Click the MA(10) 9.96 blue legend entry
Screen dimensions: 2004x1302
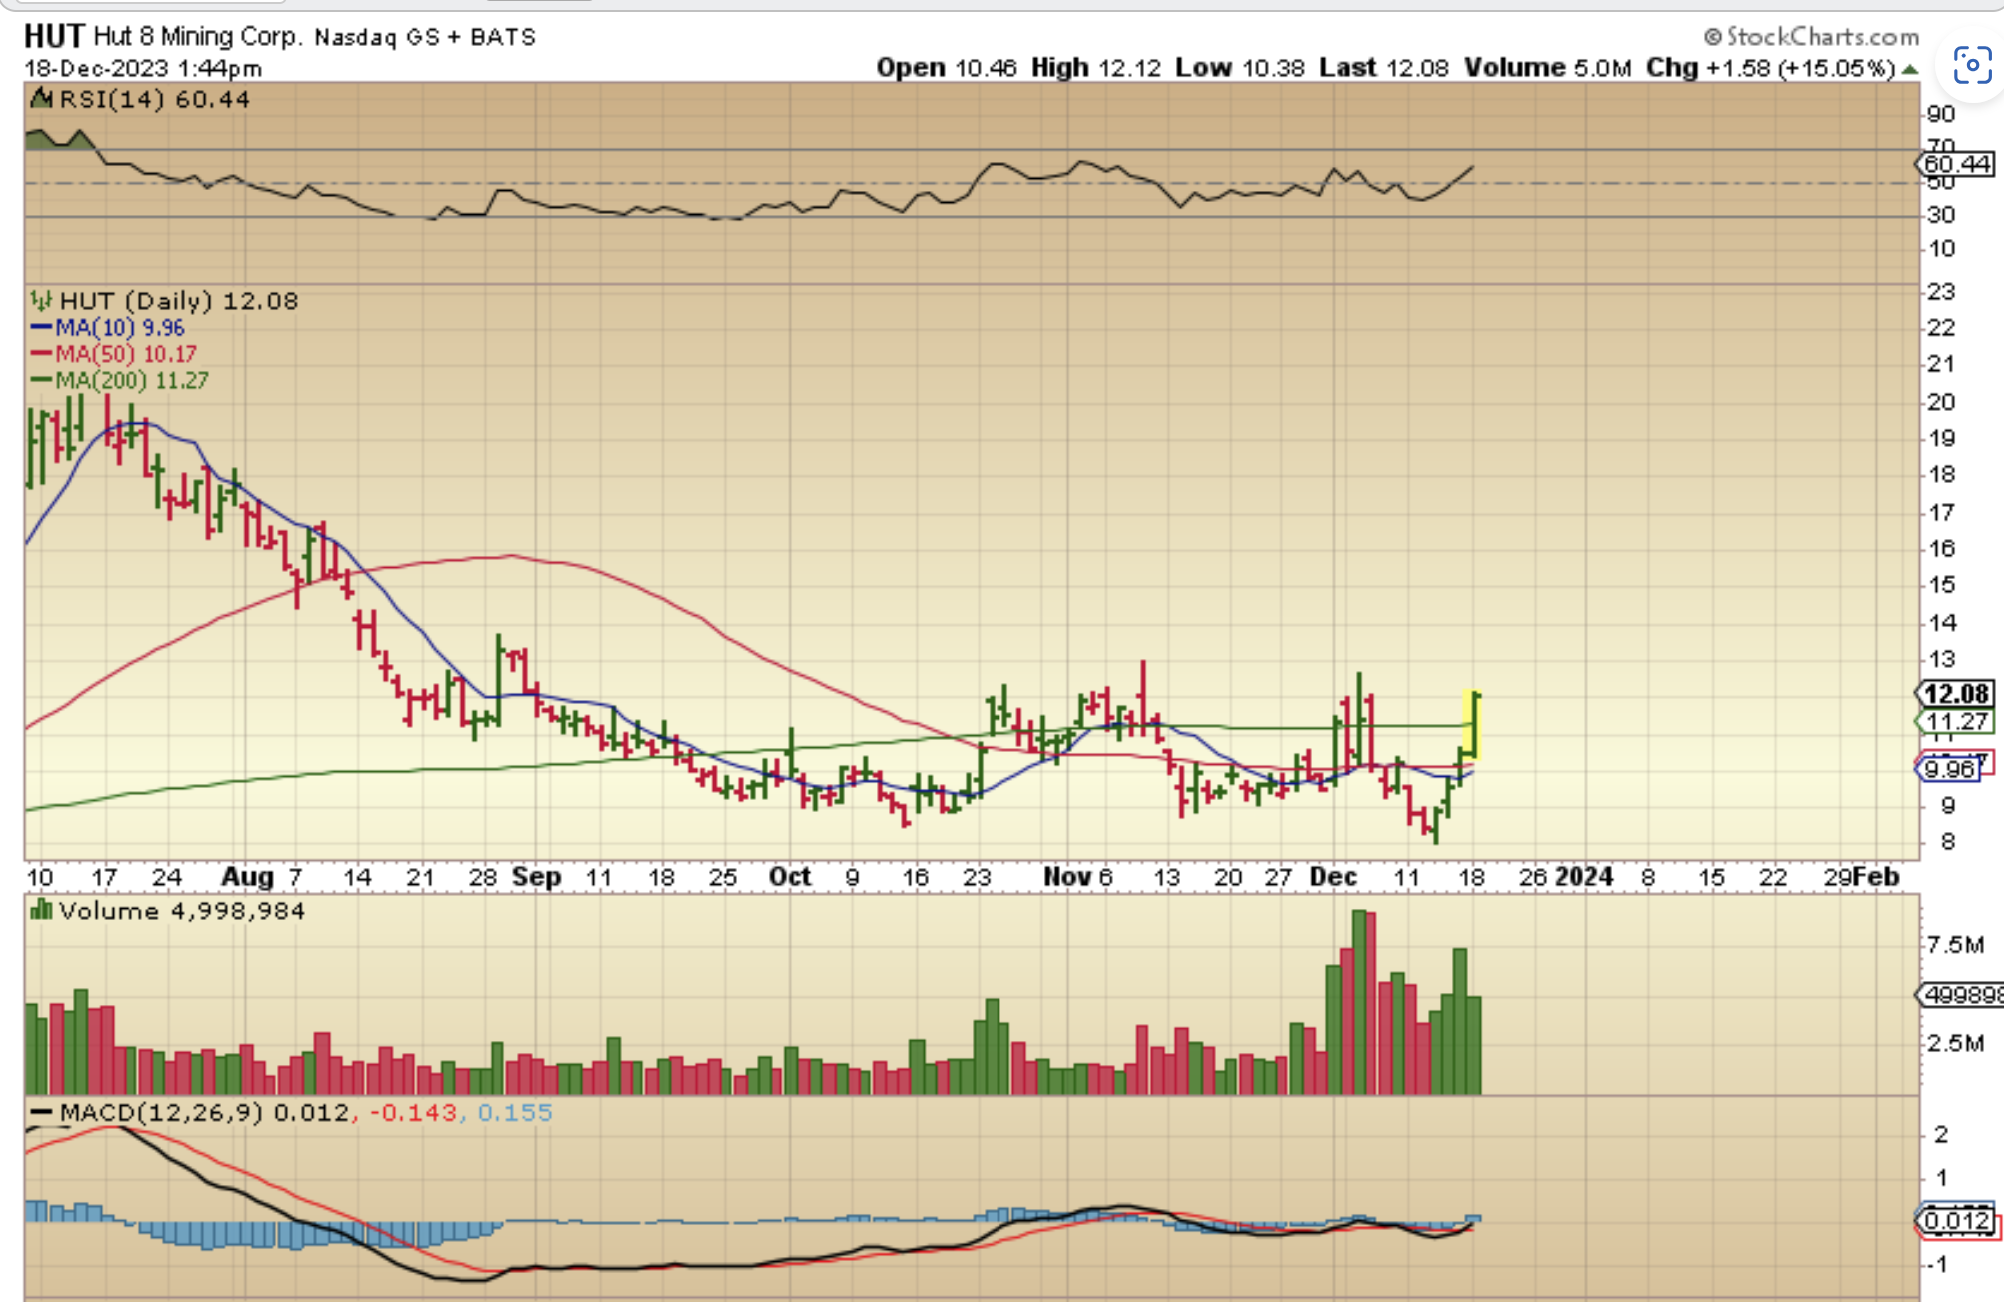[108, 327]
